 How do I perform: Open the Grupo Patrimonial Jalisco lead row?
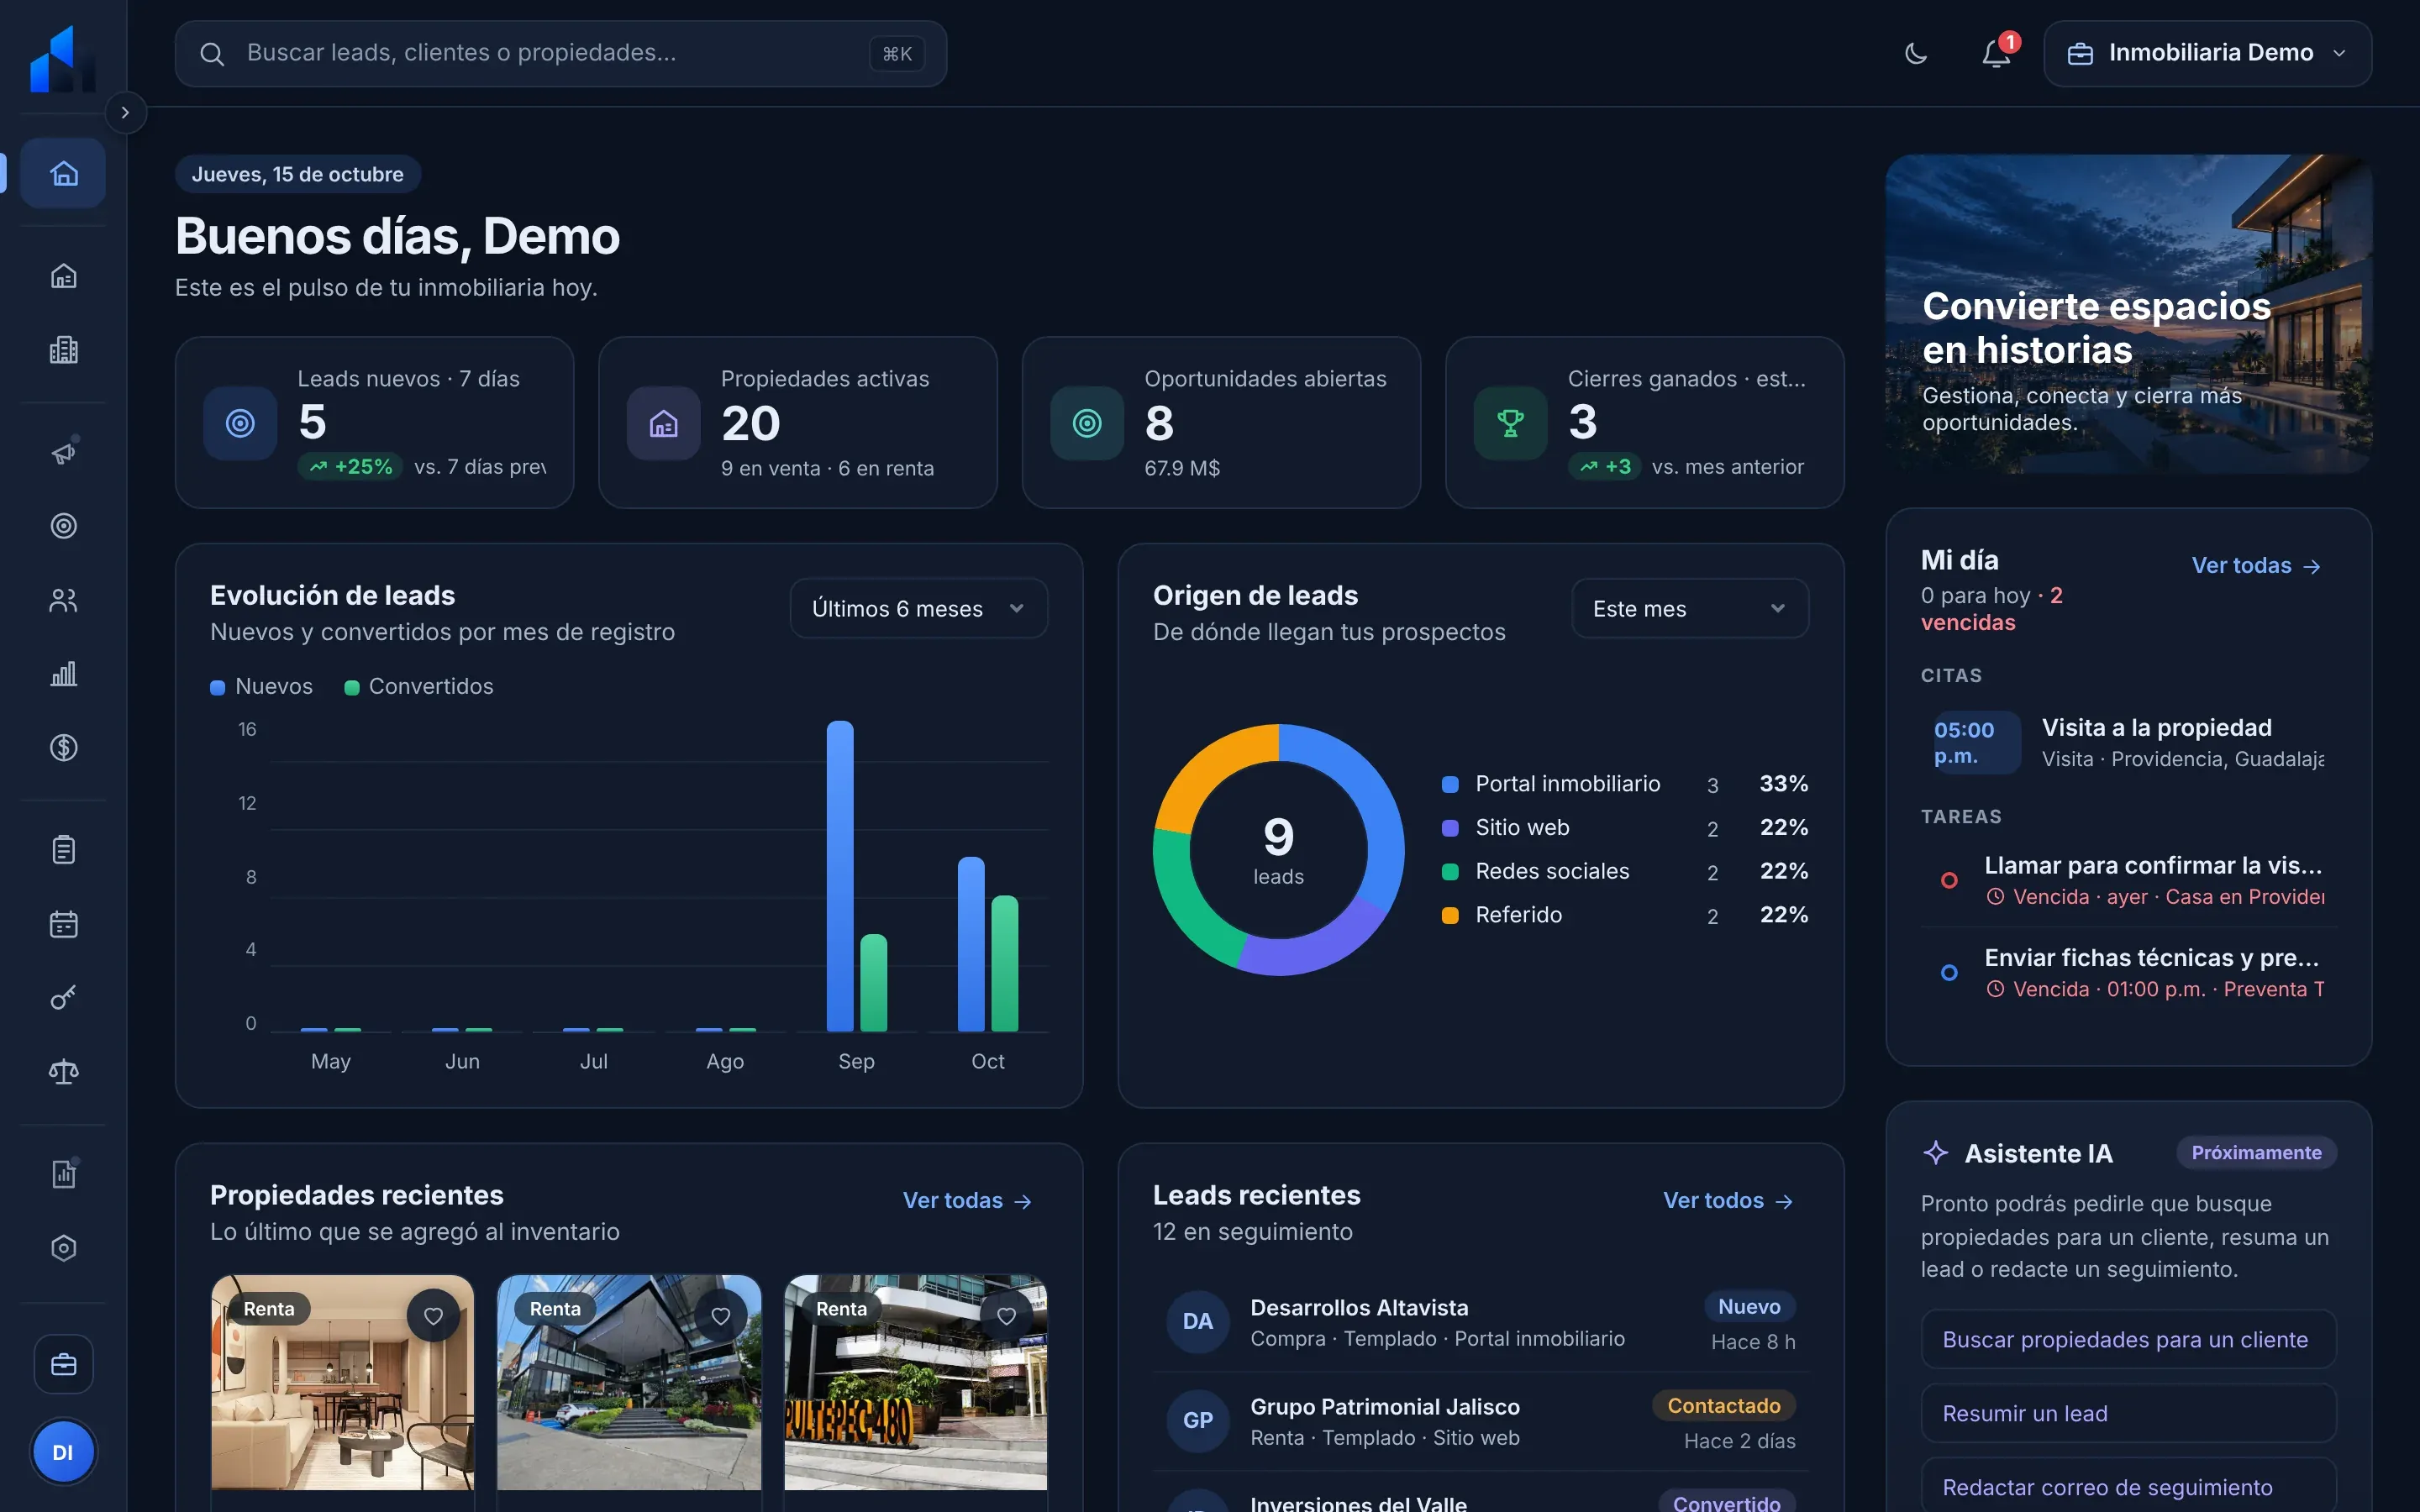click(1480, 1421)
